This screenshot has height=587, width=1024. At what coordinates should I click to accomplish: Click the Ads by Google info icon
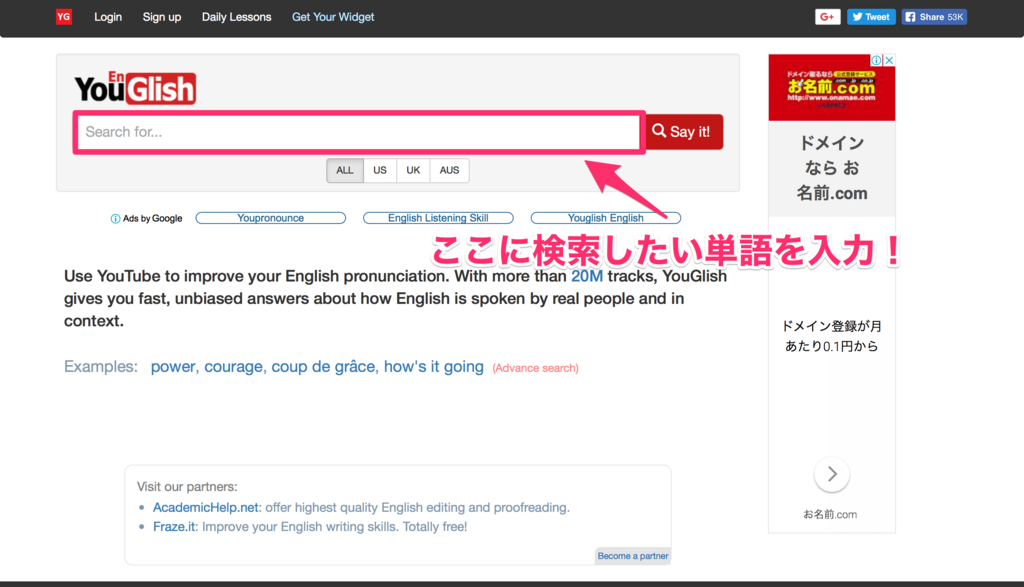[115, 219]
